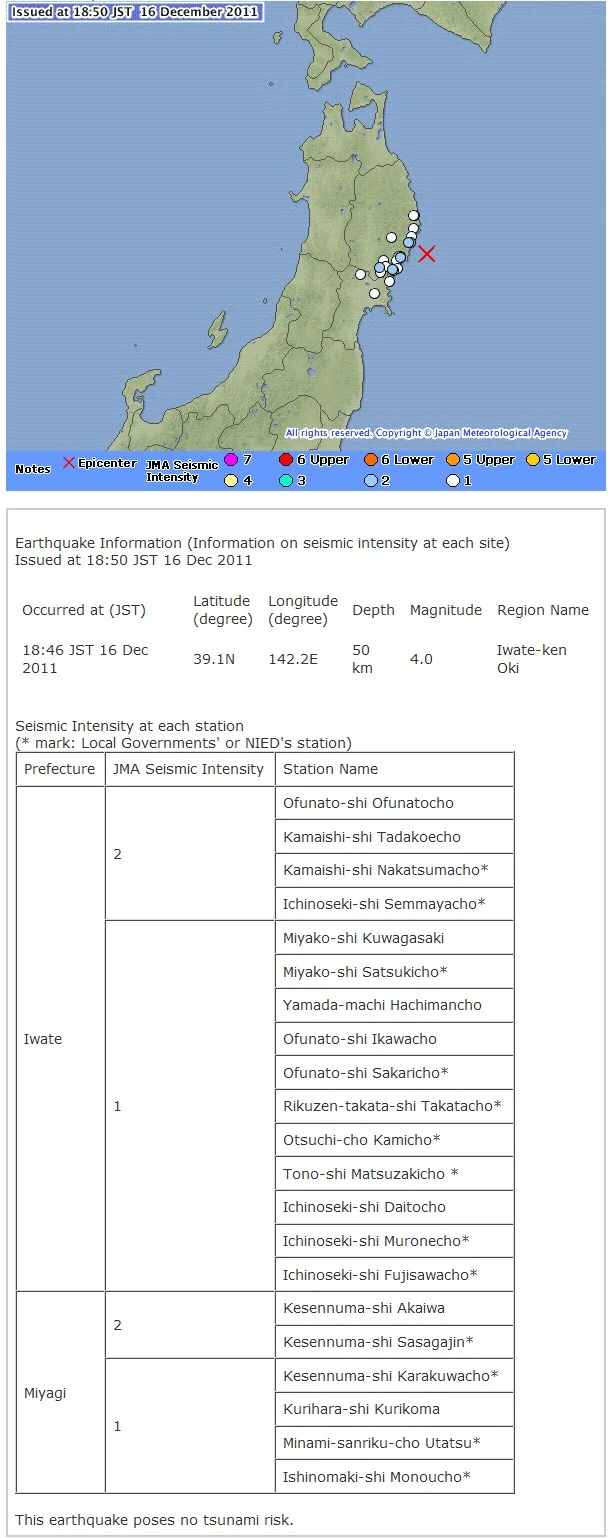
Task: Click the JMA Seismic Intensity column header
Action: 189,769
